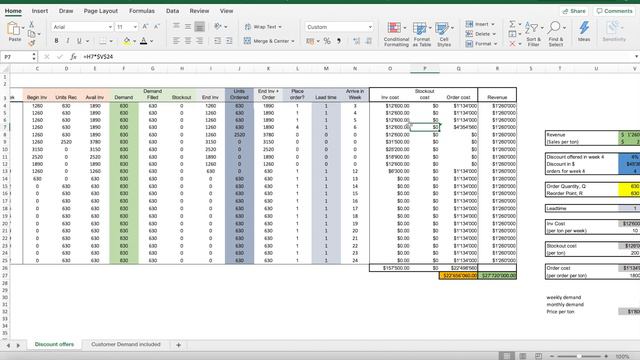Decrease indent icon
This screenshot has width=640, height=360.
click(217, 41)
